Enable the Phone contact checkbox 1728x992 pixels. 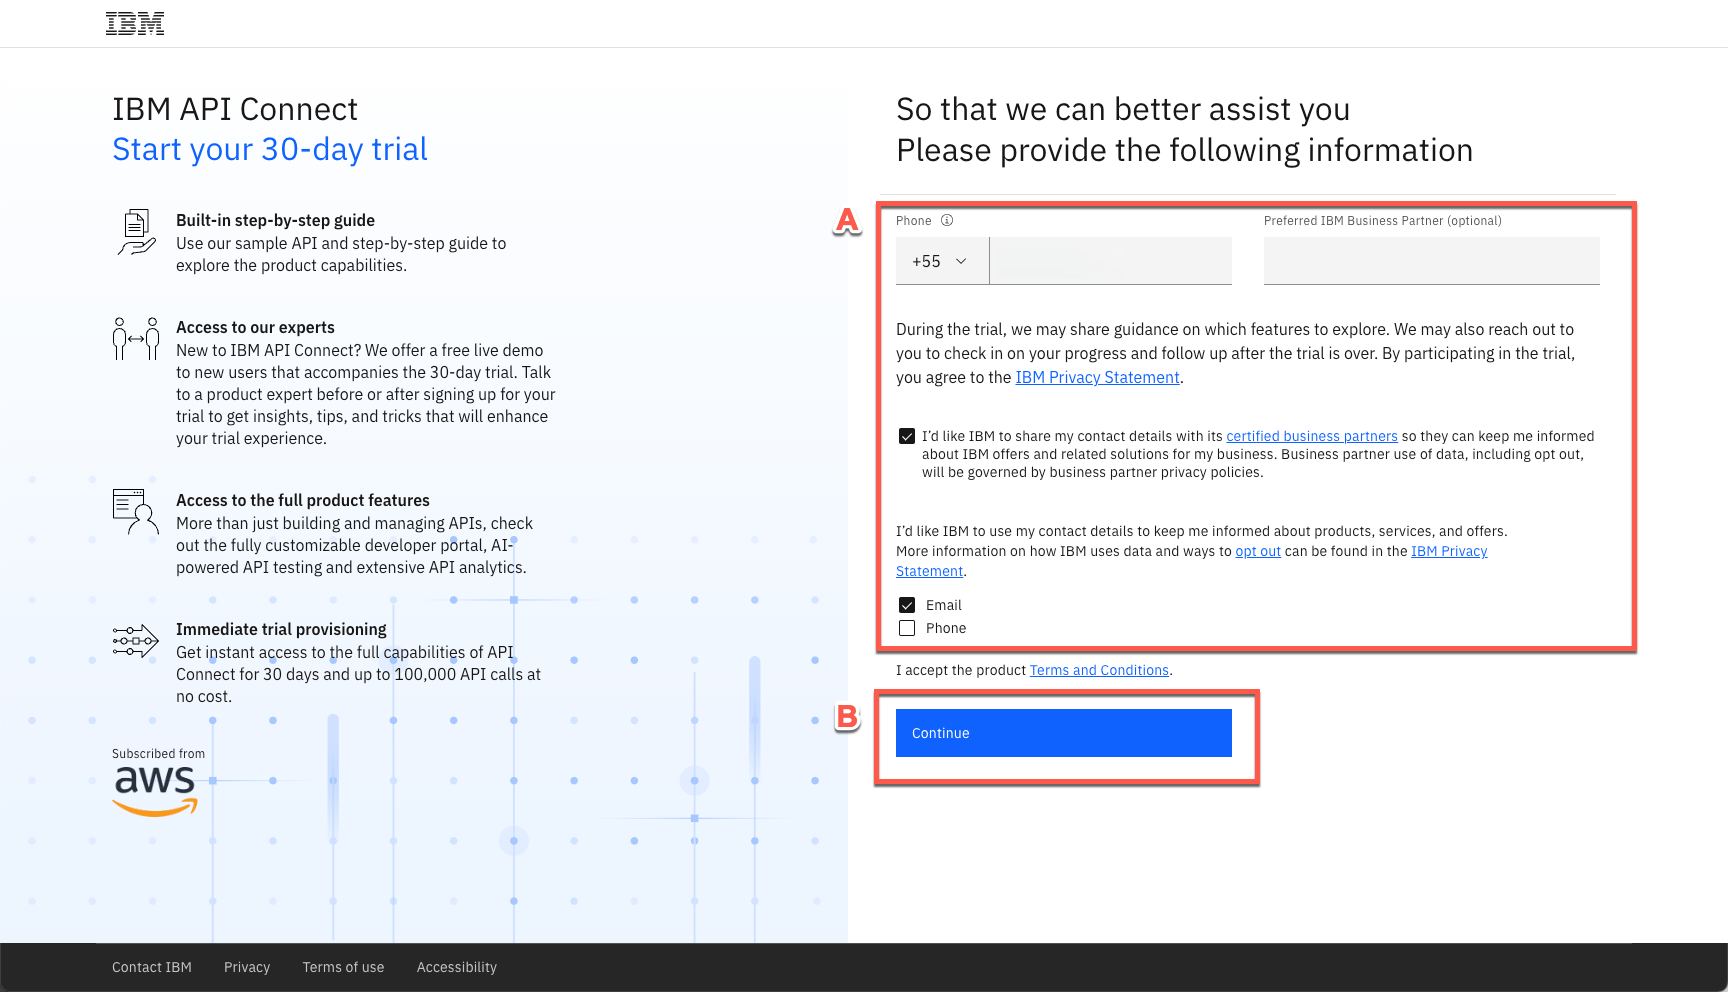pyautogui.click(x=907, y=628)
